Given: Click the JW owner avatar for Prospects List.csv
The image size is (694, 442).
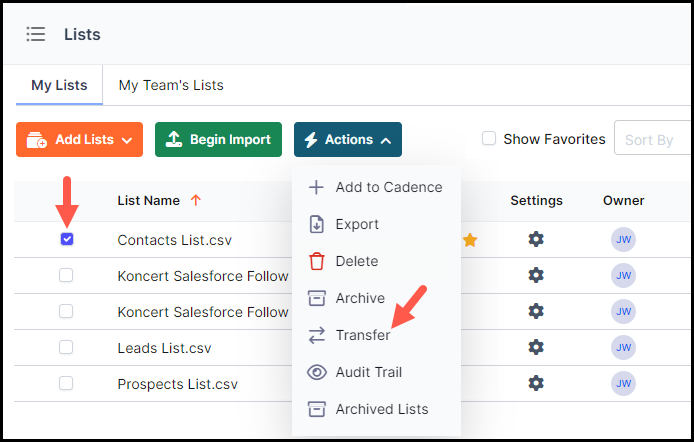Looking at the screenshot, I should tap(623, 383).
